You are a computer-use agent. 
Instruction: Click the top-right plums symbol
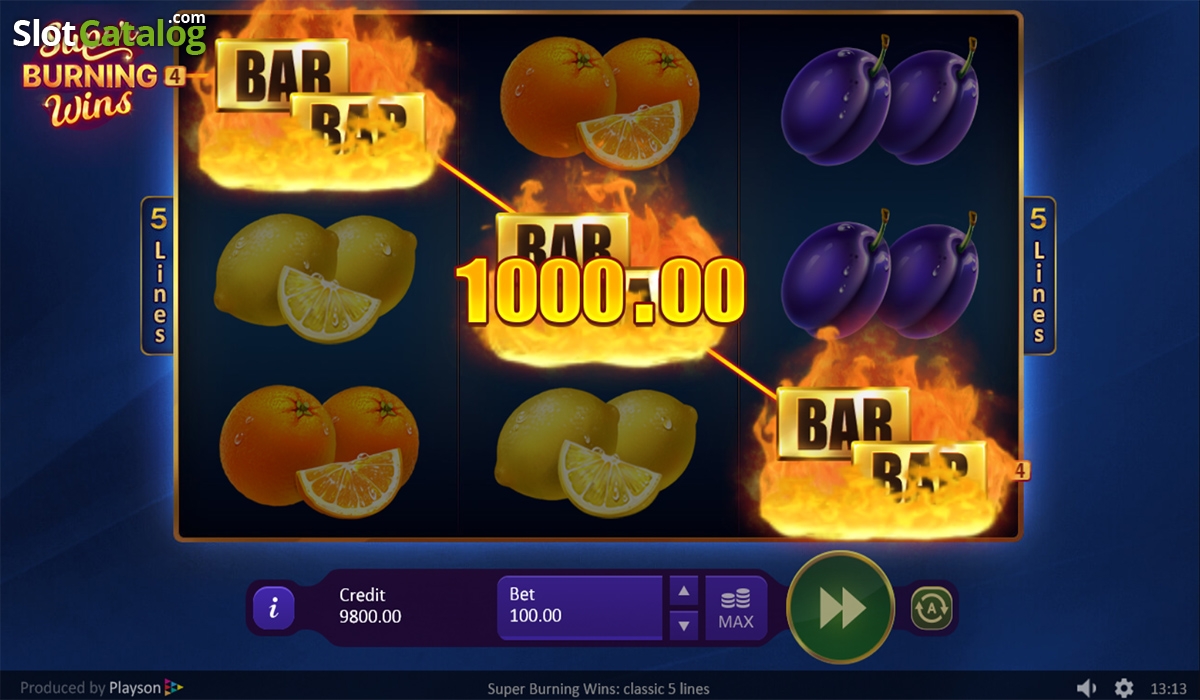point(881,100)
